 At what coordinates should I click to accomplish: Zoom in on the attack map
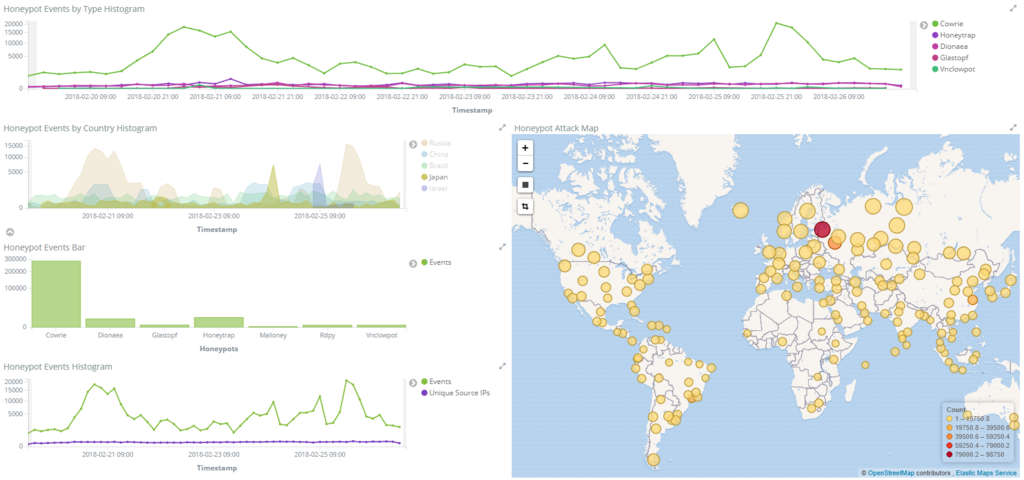[x=525, y=148]
